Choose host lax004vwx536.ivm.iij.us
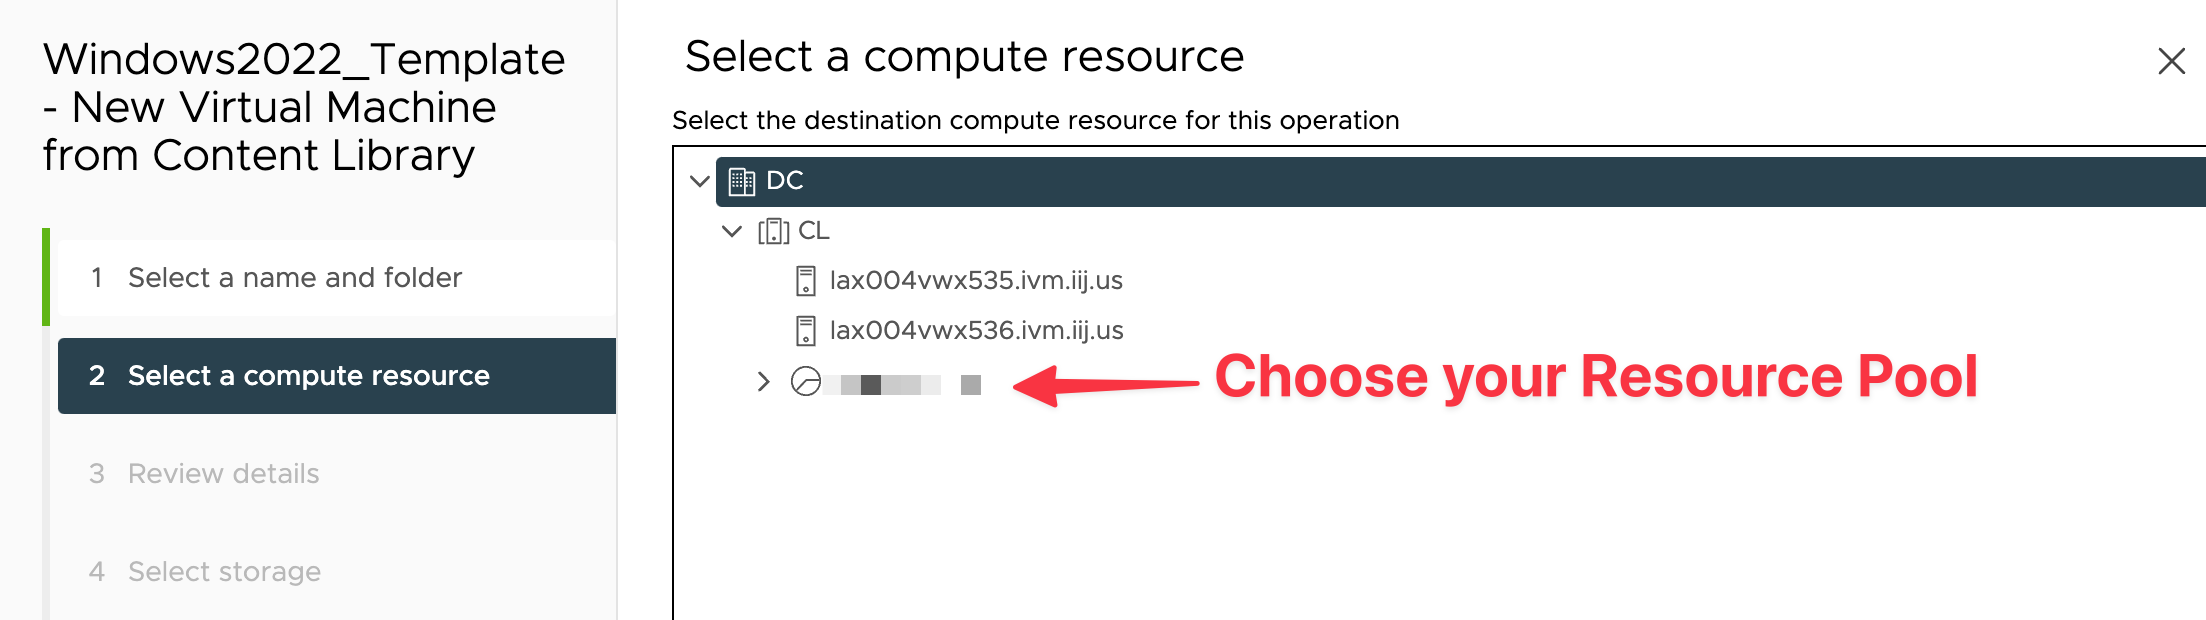This screenshot has height=620, width=2206. (976, 331)
